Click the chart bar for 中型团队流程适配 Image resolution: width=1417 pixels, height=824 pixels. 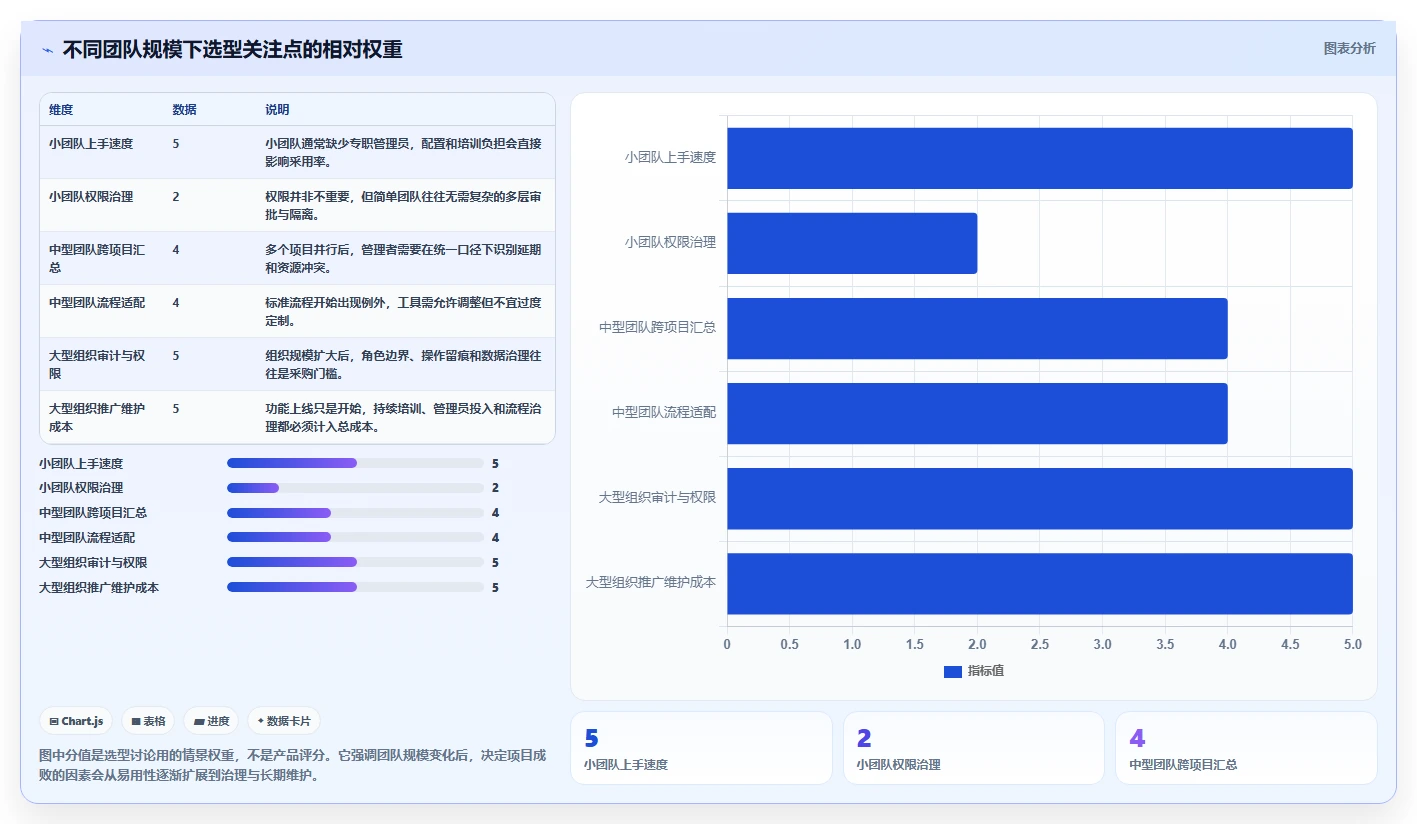[977, 413]
